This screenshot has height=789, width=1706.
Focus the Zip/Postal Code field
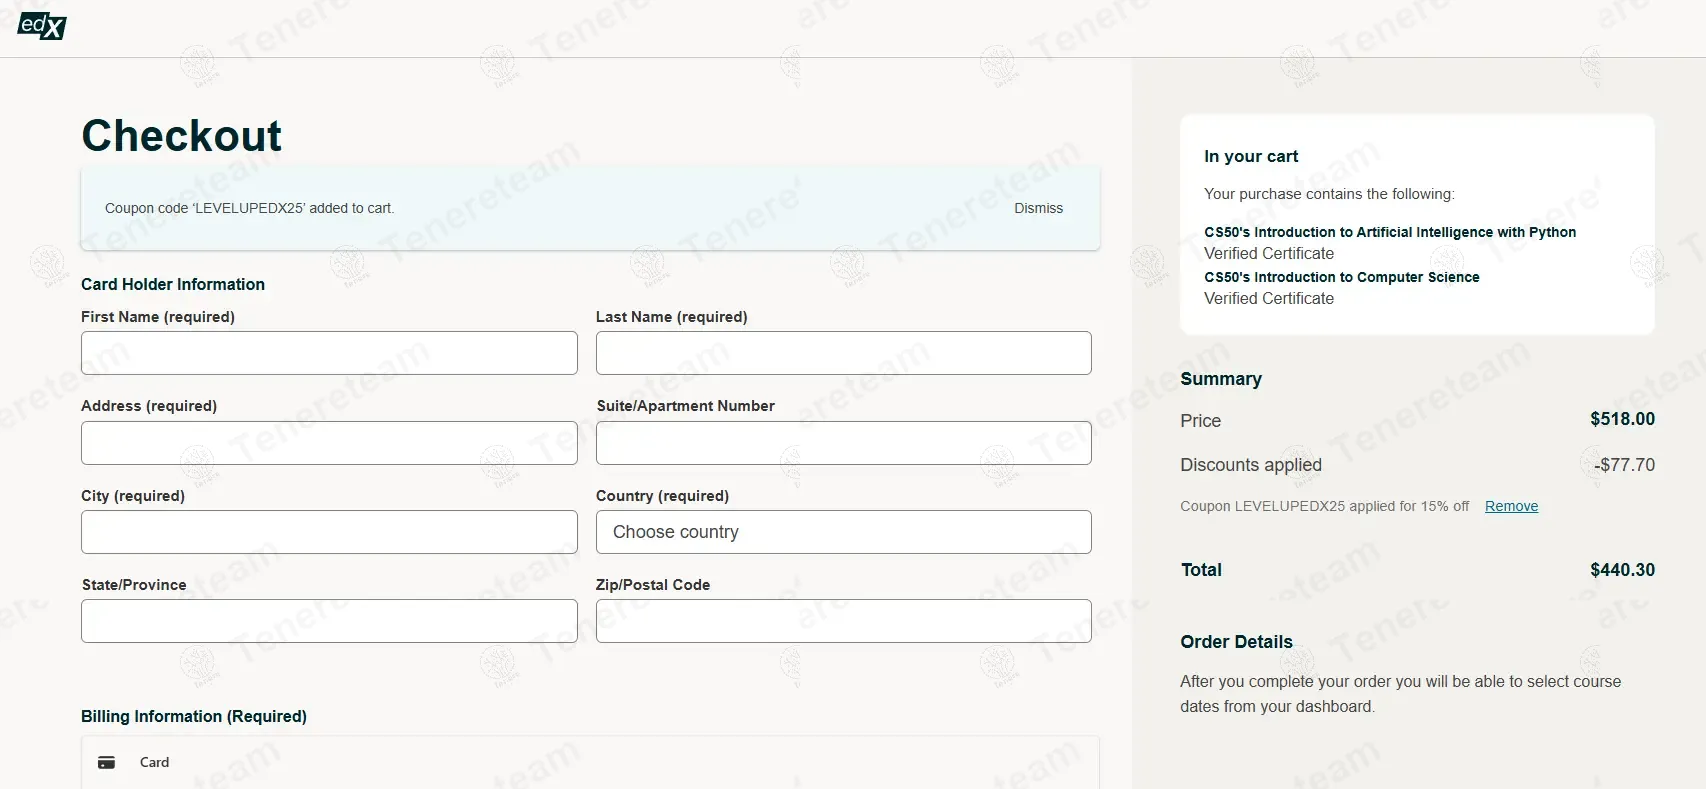pos(843,621)
